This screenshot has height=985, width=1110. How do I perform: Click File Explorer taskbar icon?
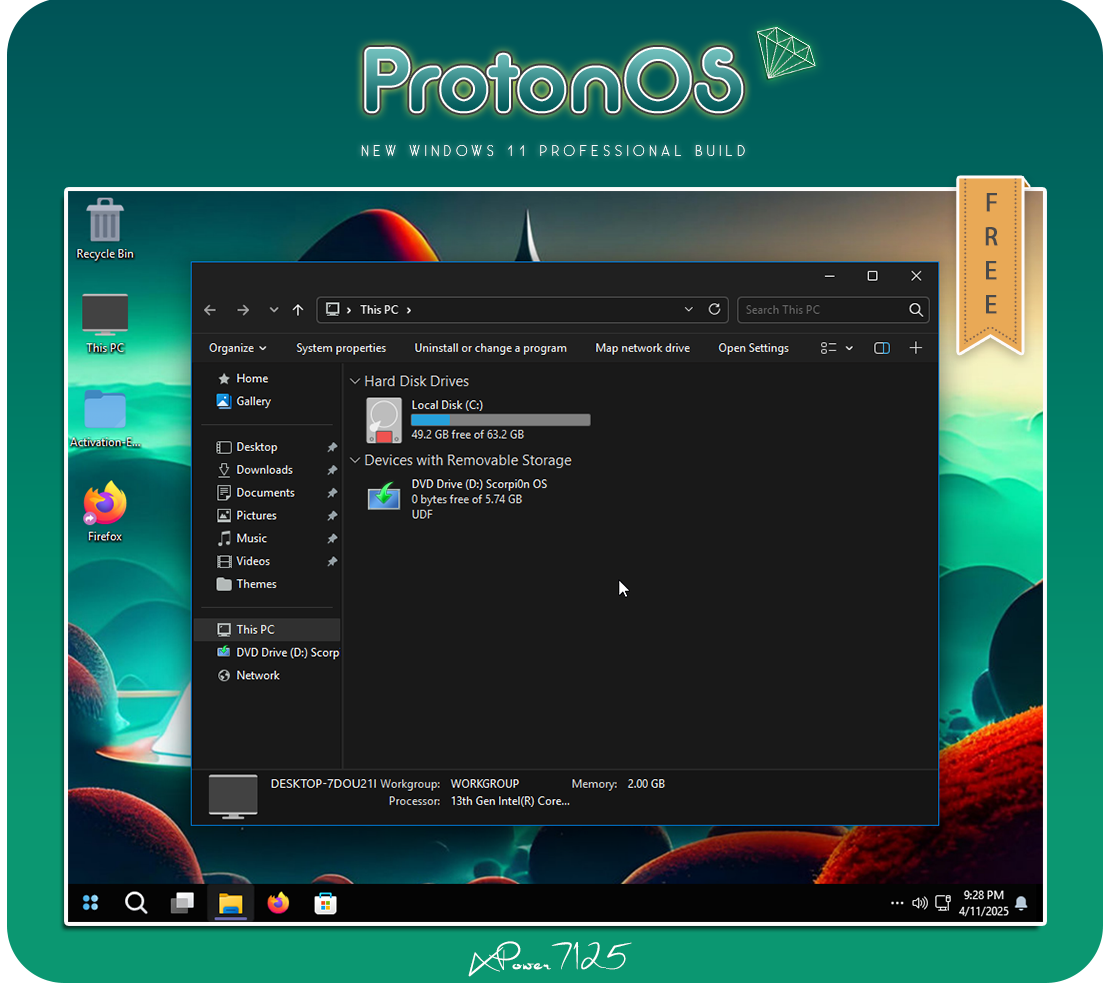pyautogui.click(x=231, y=904)
